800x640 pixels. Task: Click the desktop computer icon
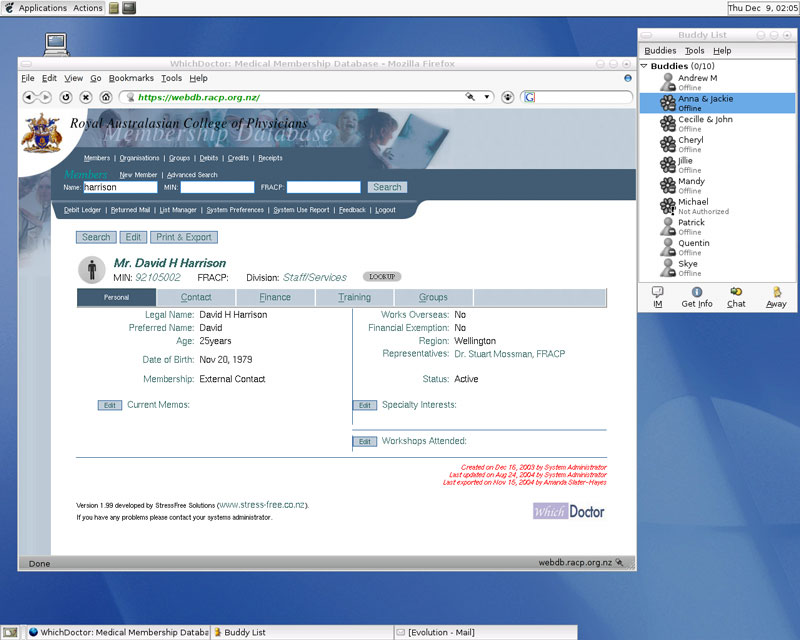(56, 44)
